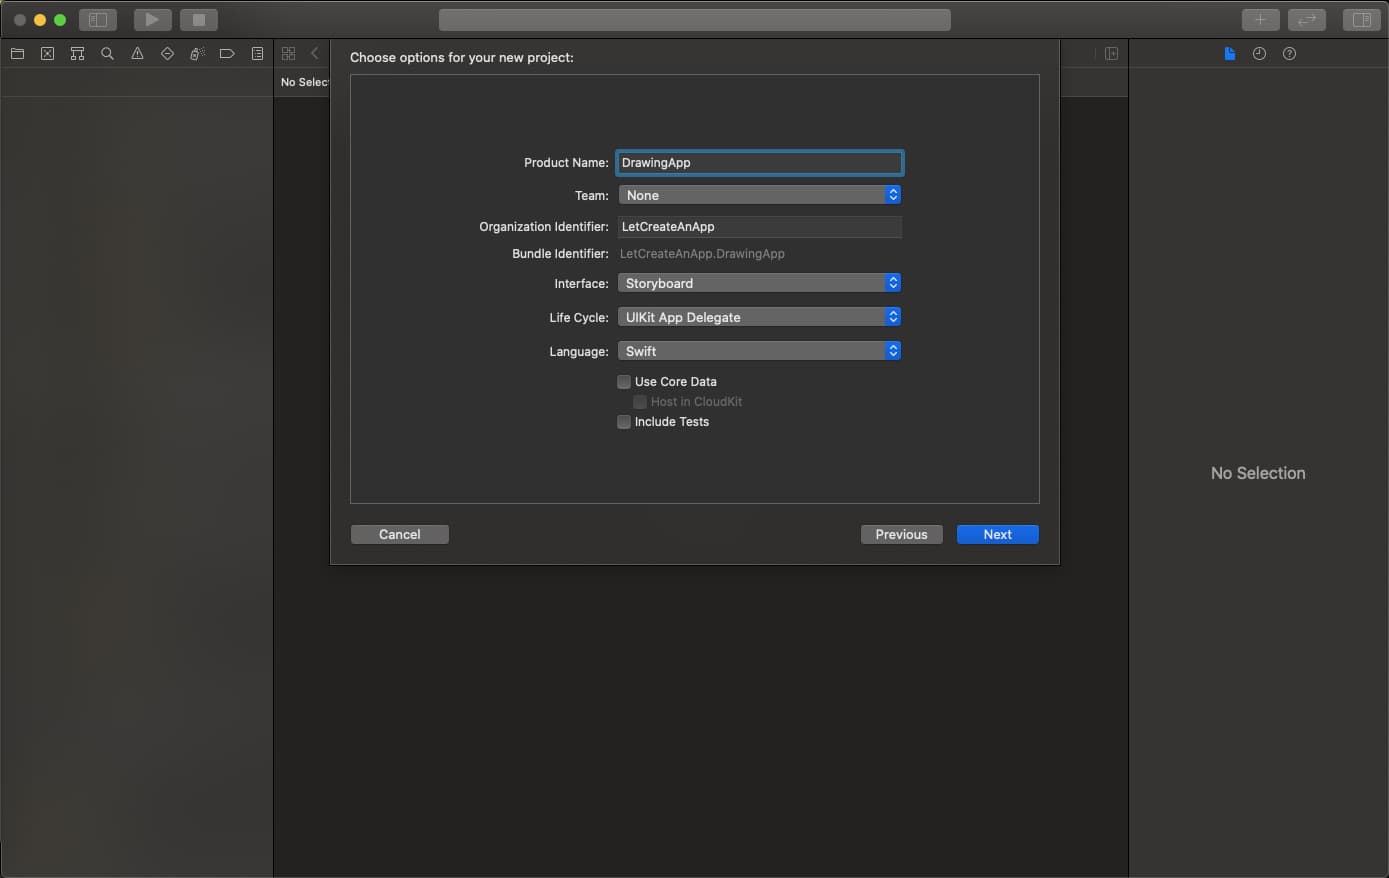The width and height of the screenshot is (1389, 878).
Task: Open the History inspector clock icon
Action: click(x=1259, y=53)
